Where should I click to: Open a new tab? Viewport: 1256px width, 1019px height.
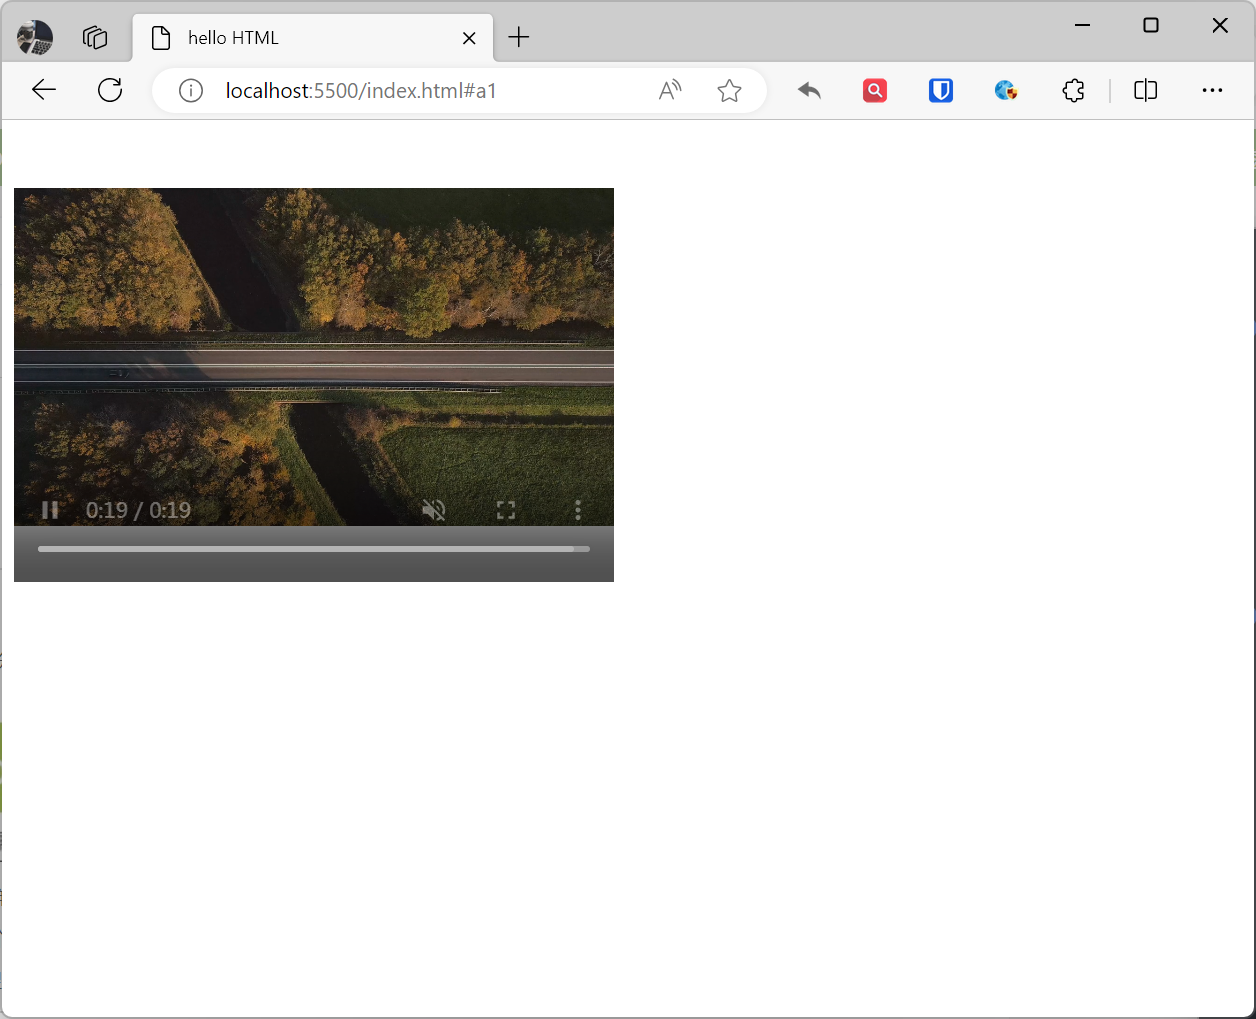(518, 38)
